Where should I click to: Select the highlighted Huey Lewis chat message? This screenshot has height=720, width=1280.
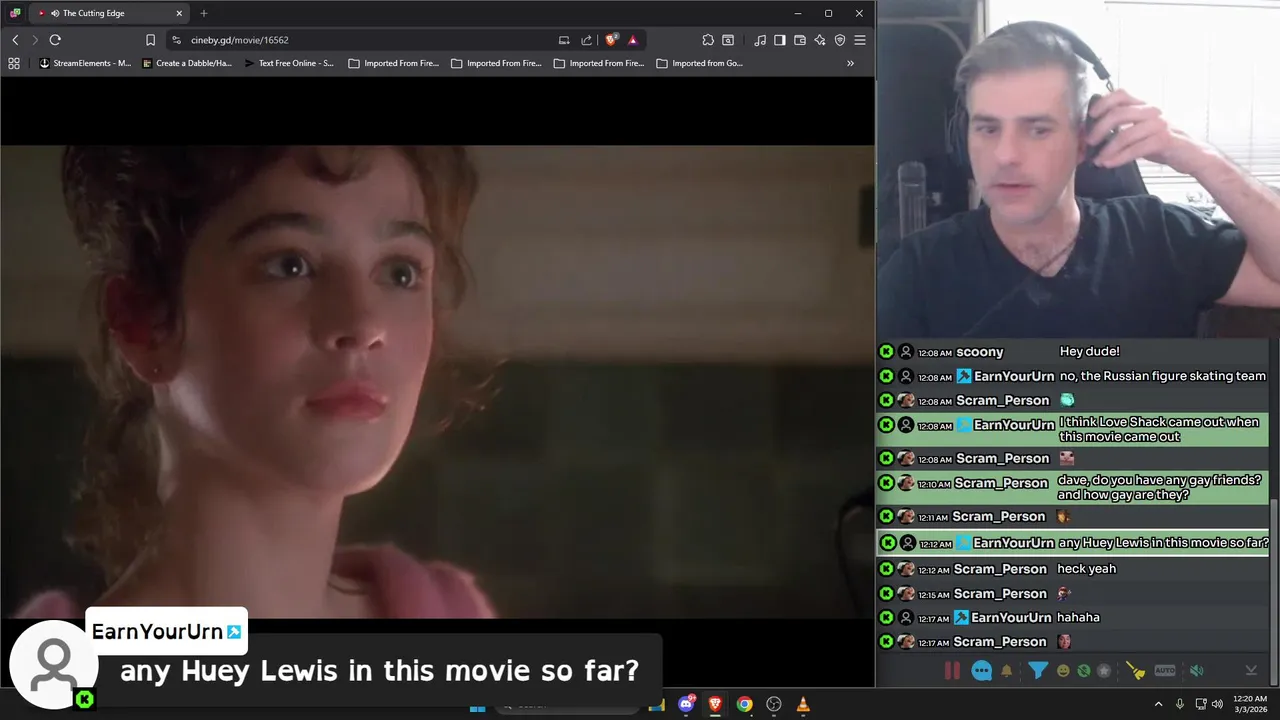pyautogui.click(x=1072, y=543)
